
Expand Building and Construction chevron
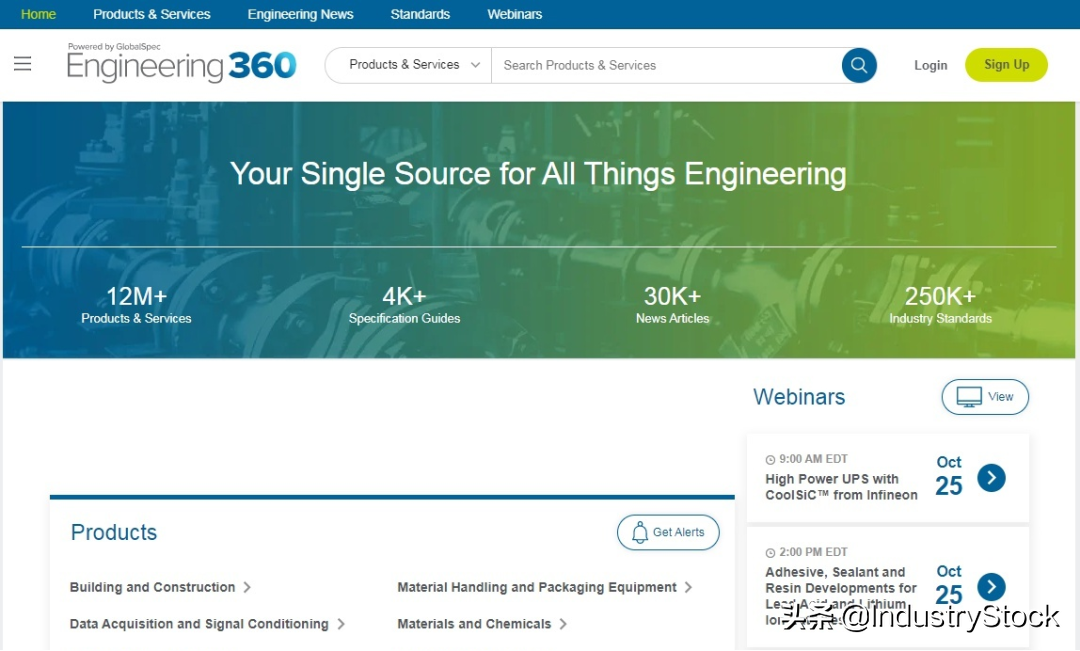pos(247,588)
